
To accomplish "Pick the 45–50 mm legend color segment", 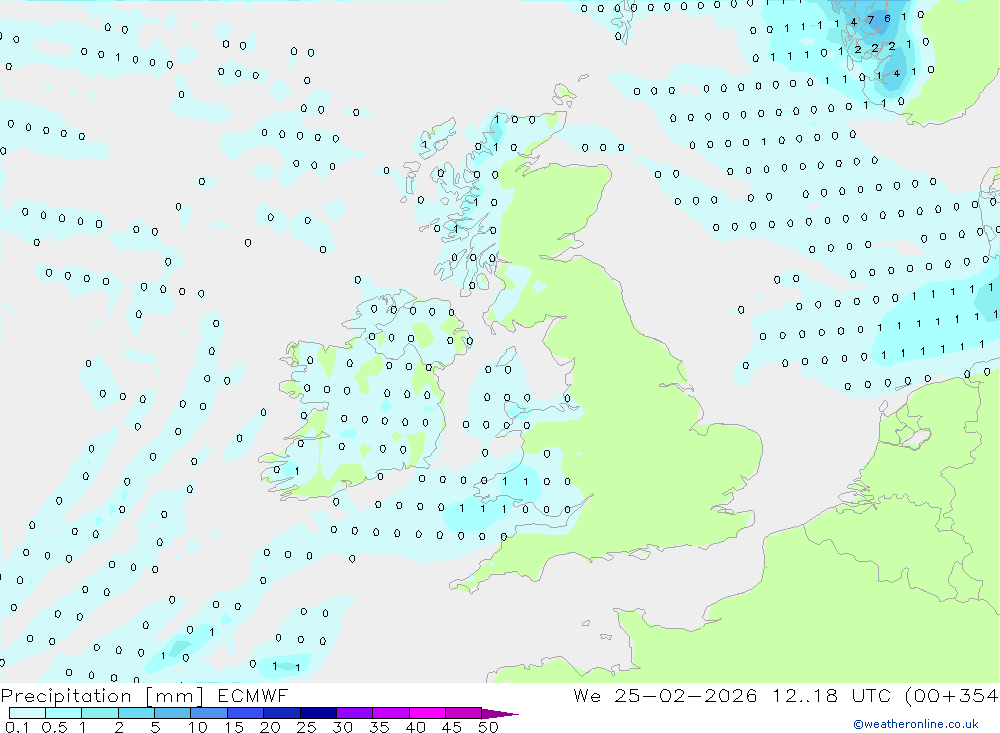I will 463,713.
